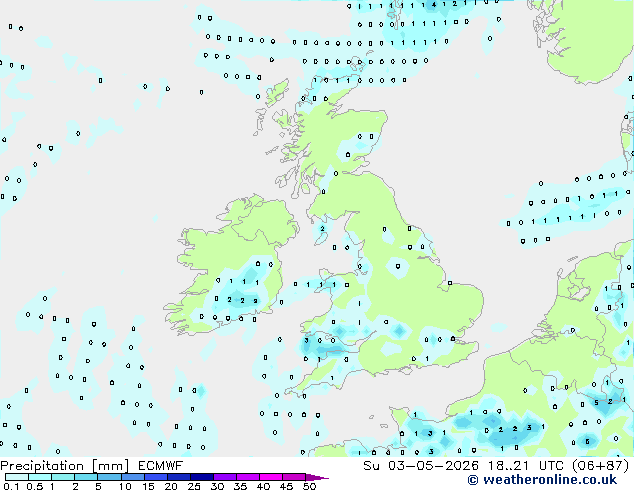The width and height of the screenshot is (634, 490).
Task: Click the "15" legend scale label
Action: tap(148, 486)
